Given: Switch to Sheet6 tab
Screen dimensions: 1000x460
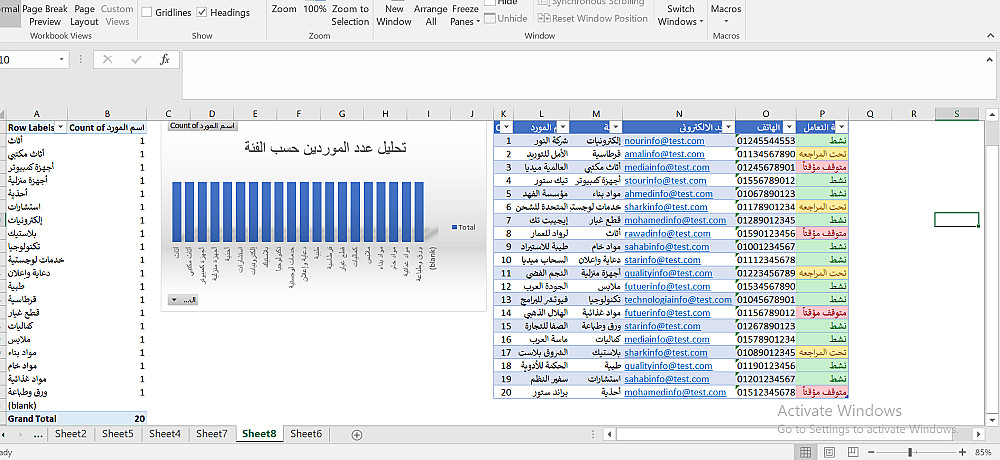Looking at the screenshot, I should 306,434.
